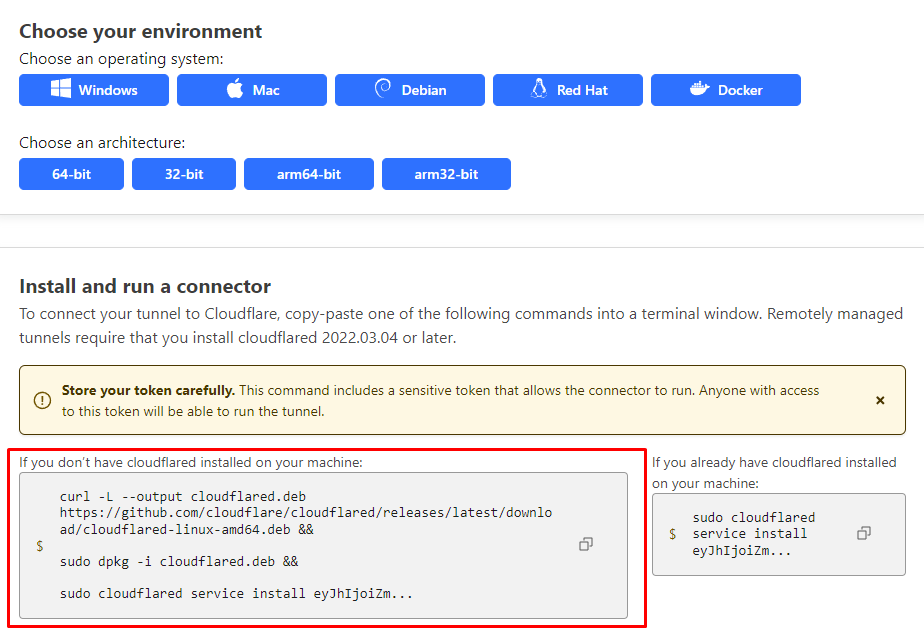The image size is (924, 640).
Task: Click the Install and run a connector heading
Action: pos(143,287)
